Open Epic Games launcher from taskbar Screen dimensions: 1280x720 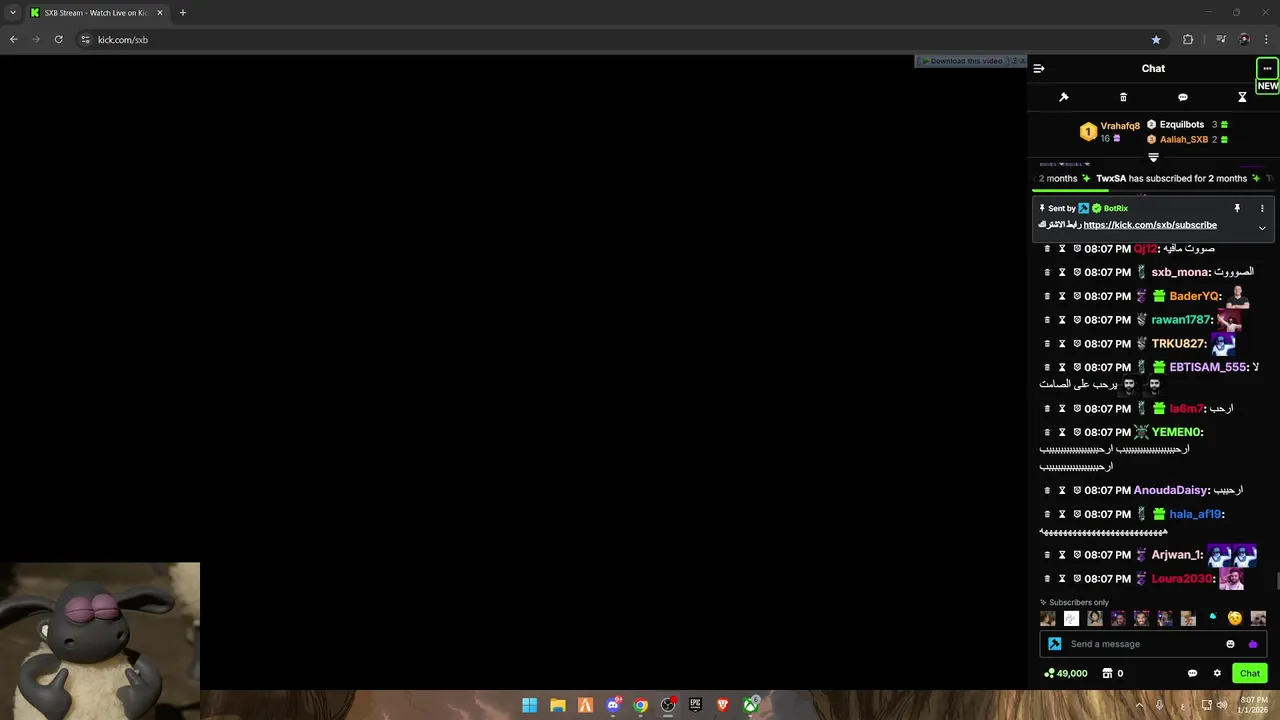(x=695, y=705)
